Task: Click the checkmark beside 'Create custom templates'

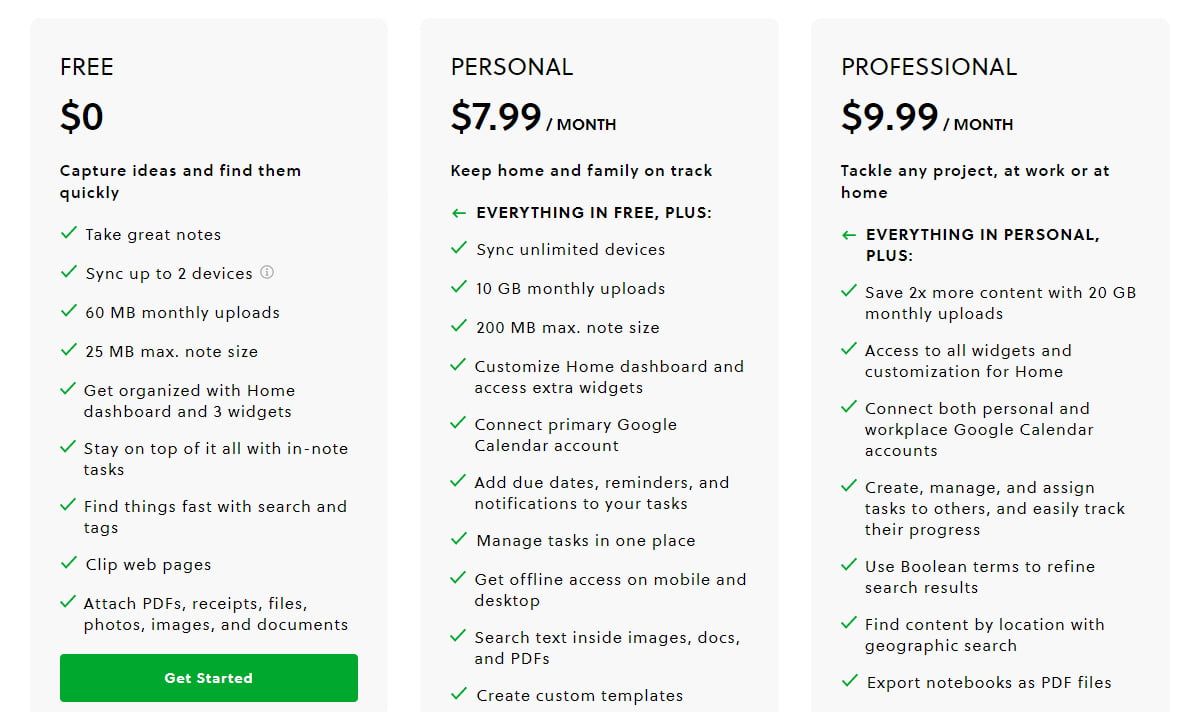Action: coord(460,693)
